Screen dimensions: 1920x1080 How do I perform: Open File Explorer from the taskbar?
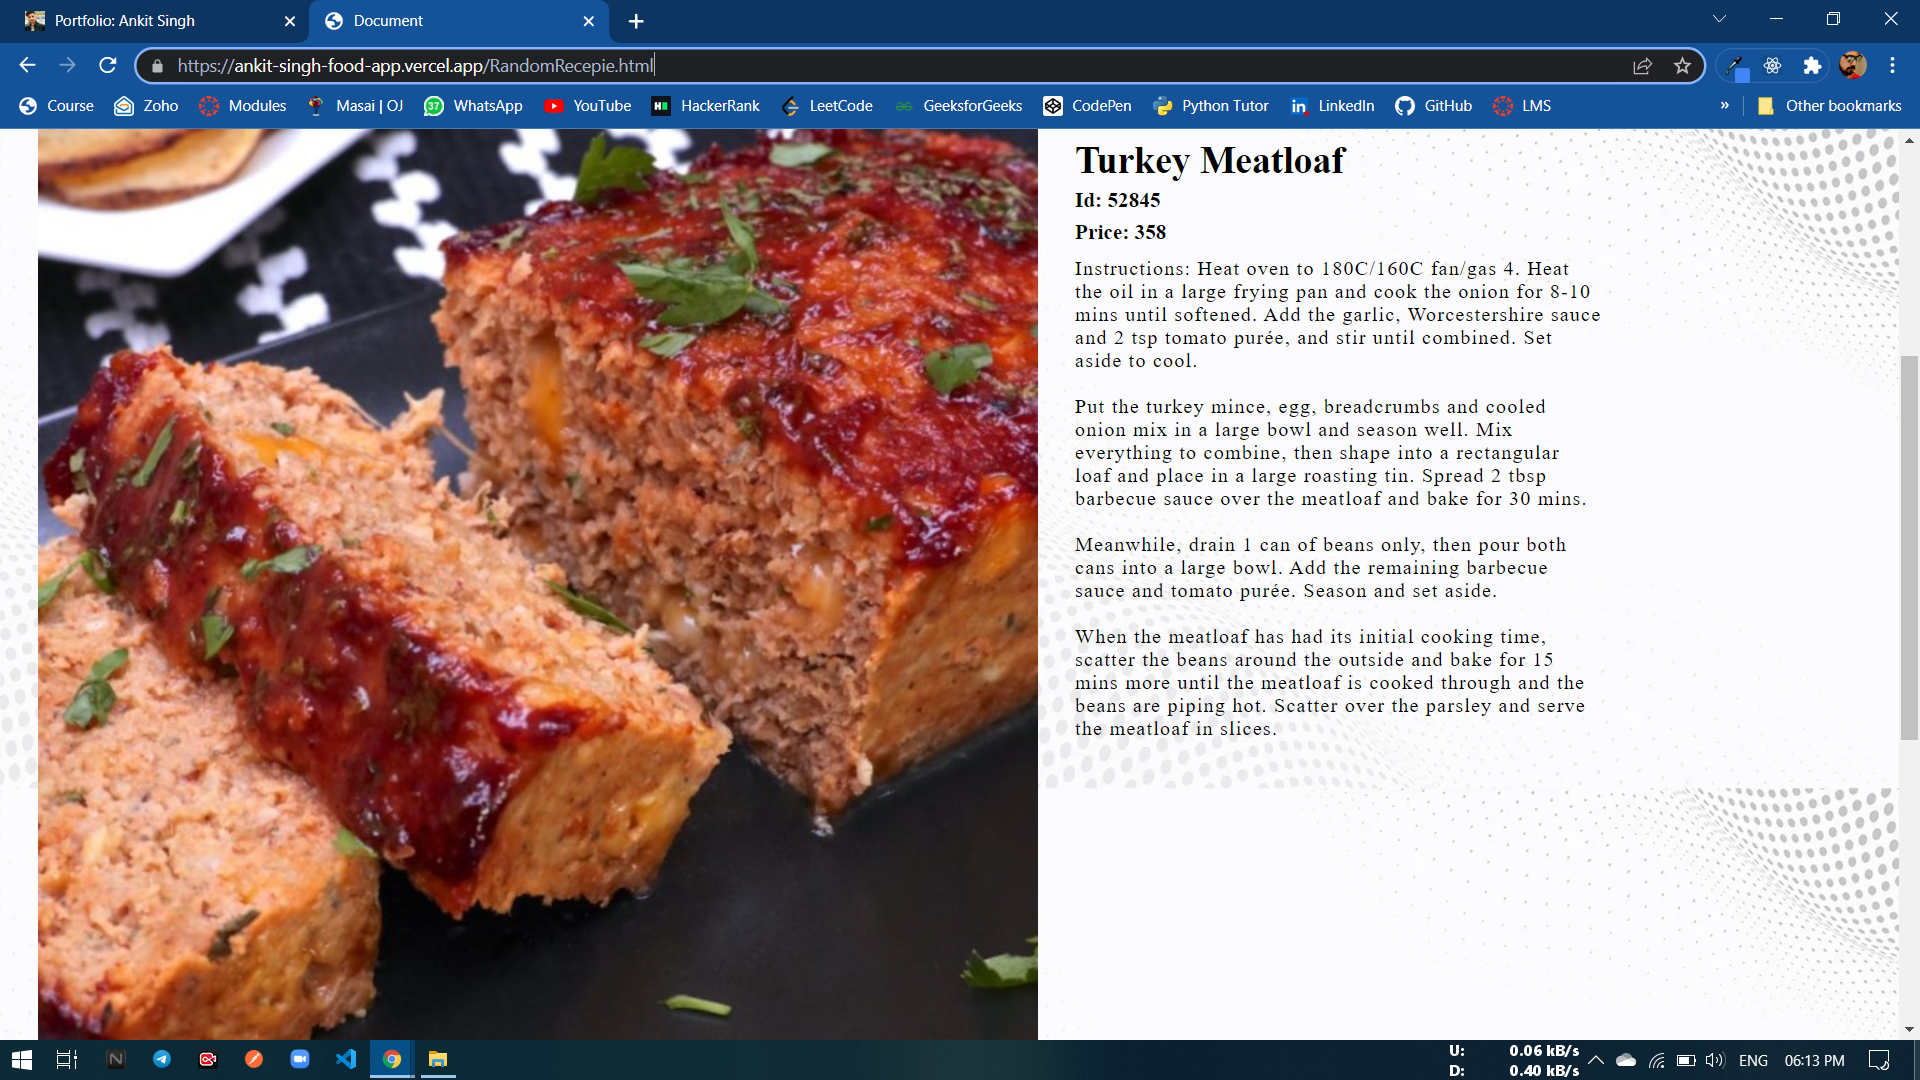point(438,1059)
